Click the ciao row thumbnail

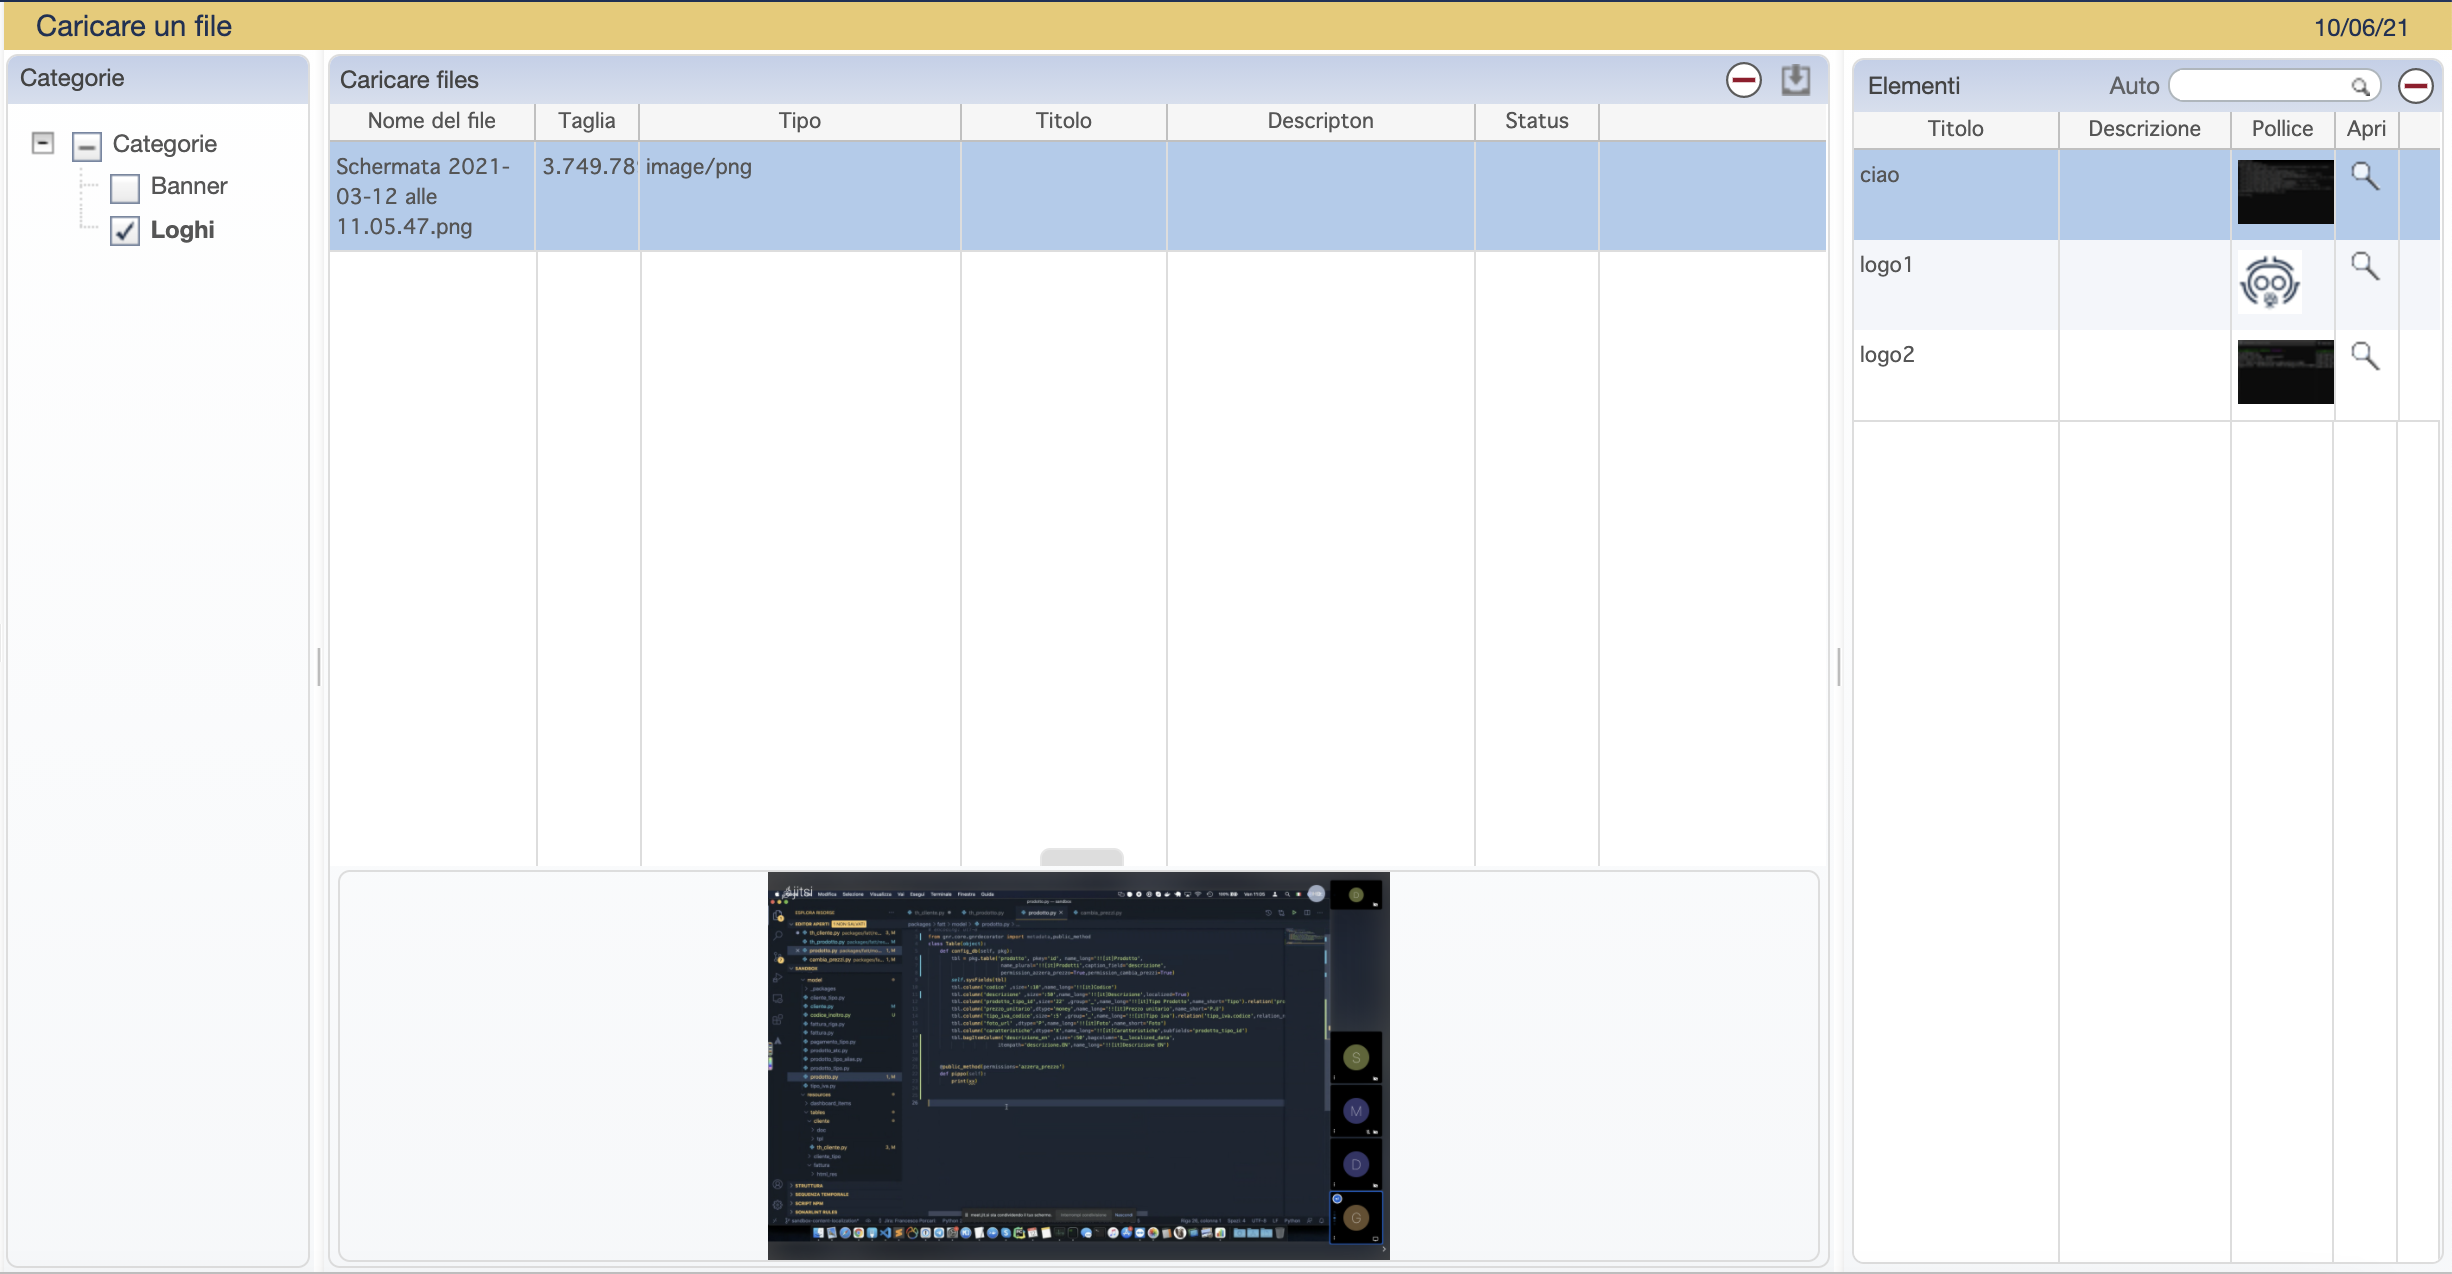tap(2285, 192)
